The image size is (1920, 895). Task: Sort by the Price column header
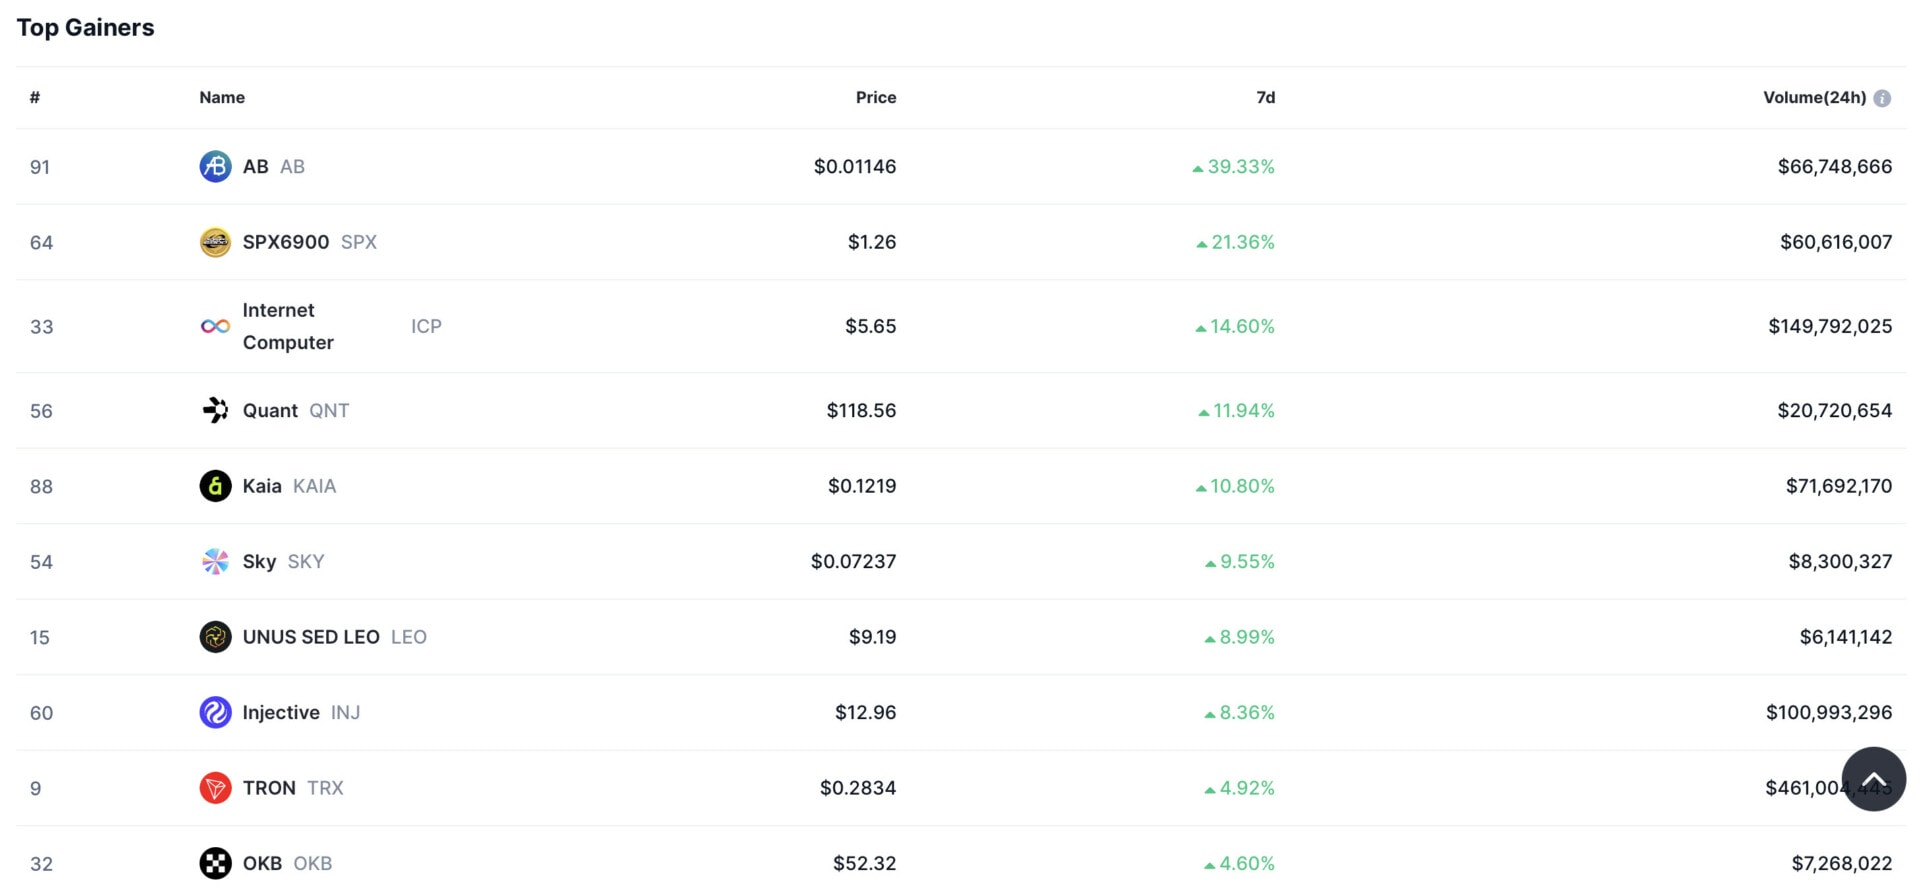[876, 97]
